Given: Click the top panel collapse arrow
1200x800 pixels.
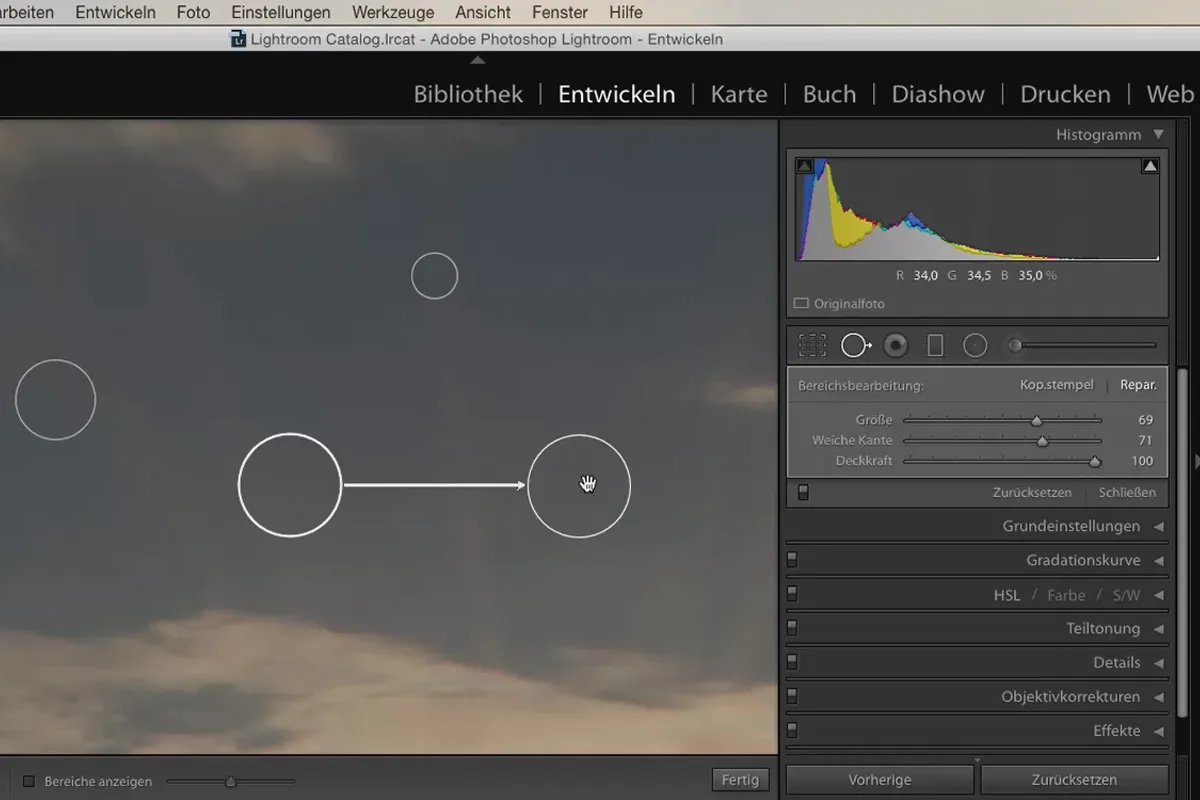Looking at the screenshot, I should [478, 60].
